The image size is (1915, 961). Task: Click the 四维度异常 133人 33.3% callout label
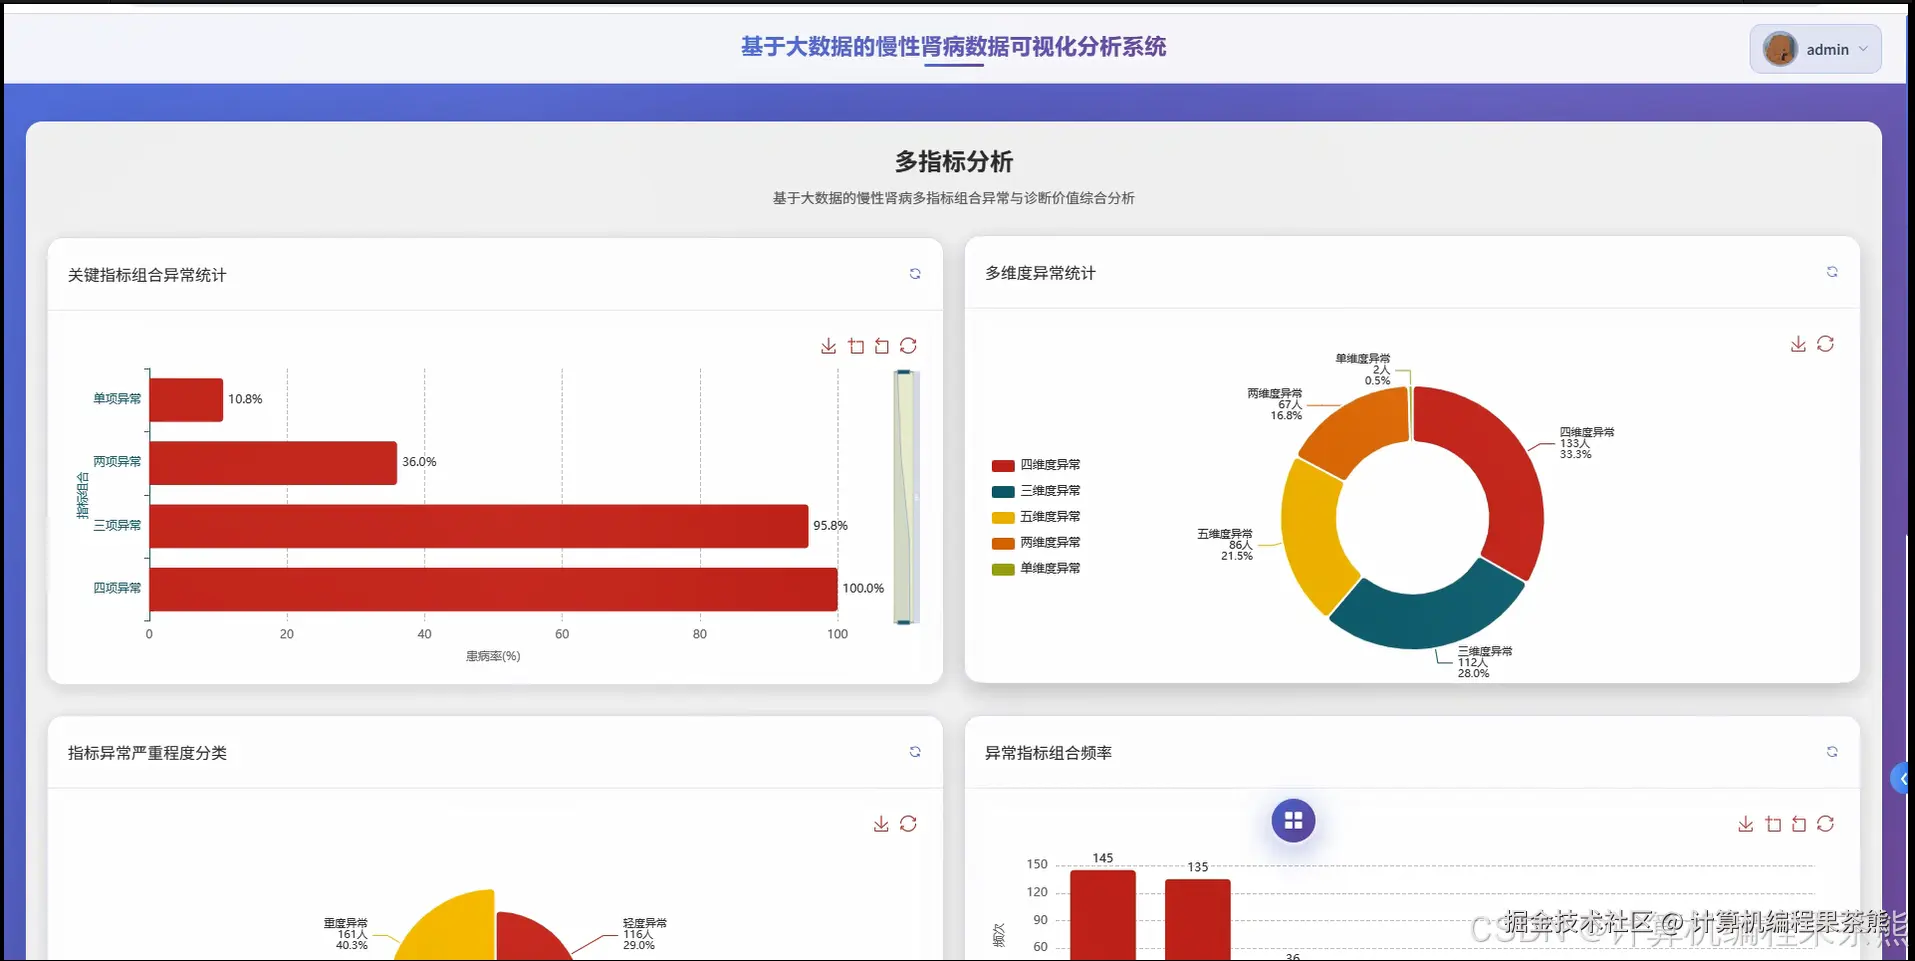1587,443
